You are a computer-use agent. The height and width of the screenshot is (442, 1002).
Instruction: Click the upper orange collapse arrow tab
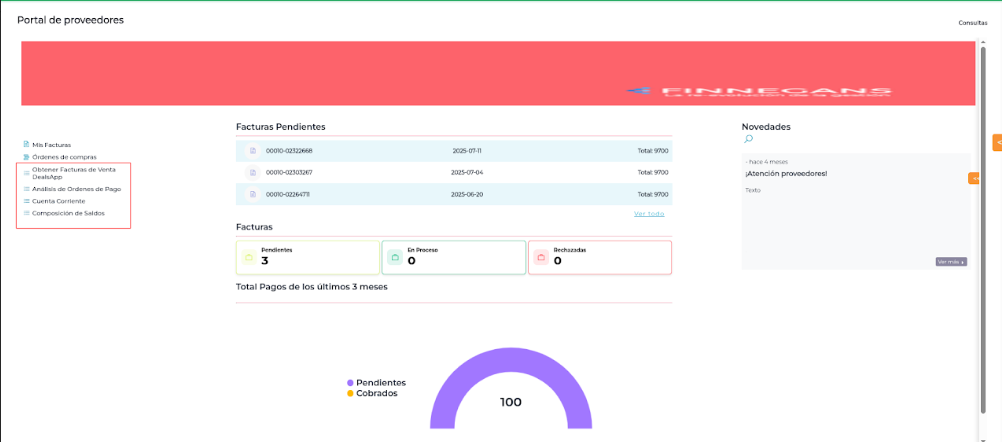point(997,142)
